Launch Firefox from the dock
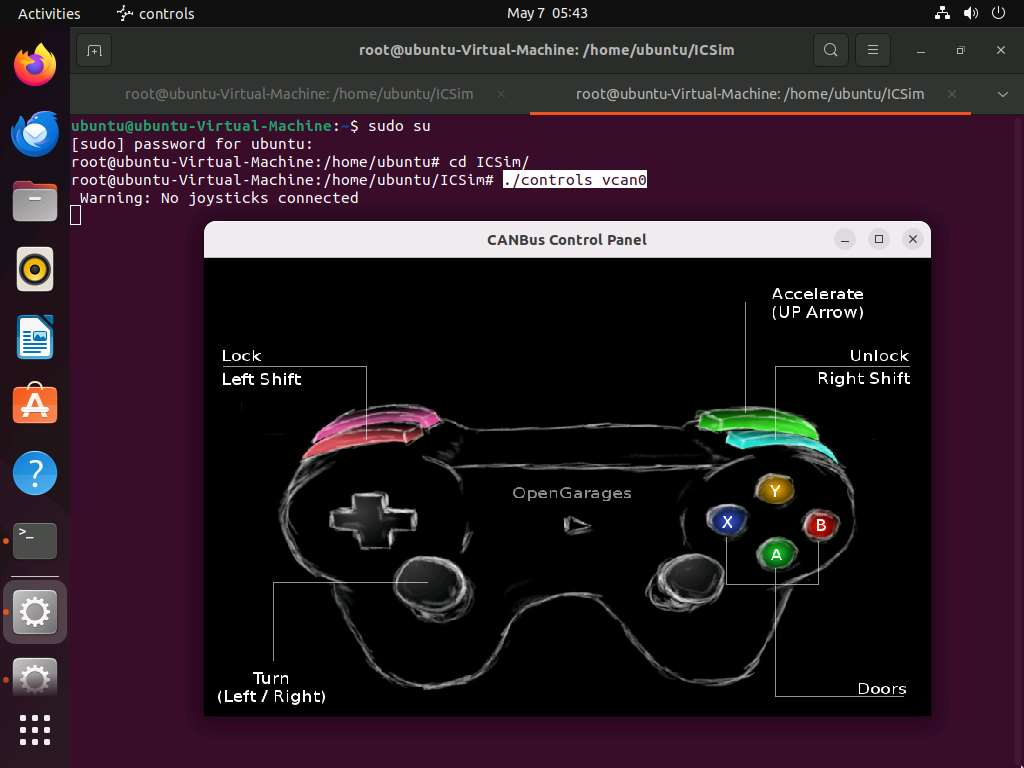 pyautogui.click(x=35, y=66)
